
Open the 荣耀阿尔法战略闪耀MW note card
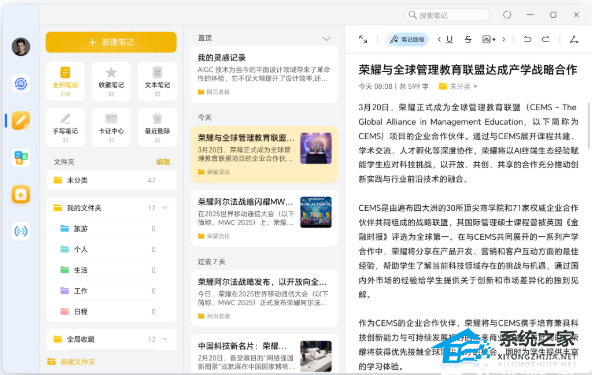264,218
